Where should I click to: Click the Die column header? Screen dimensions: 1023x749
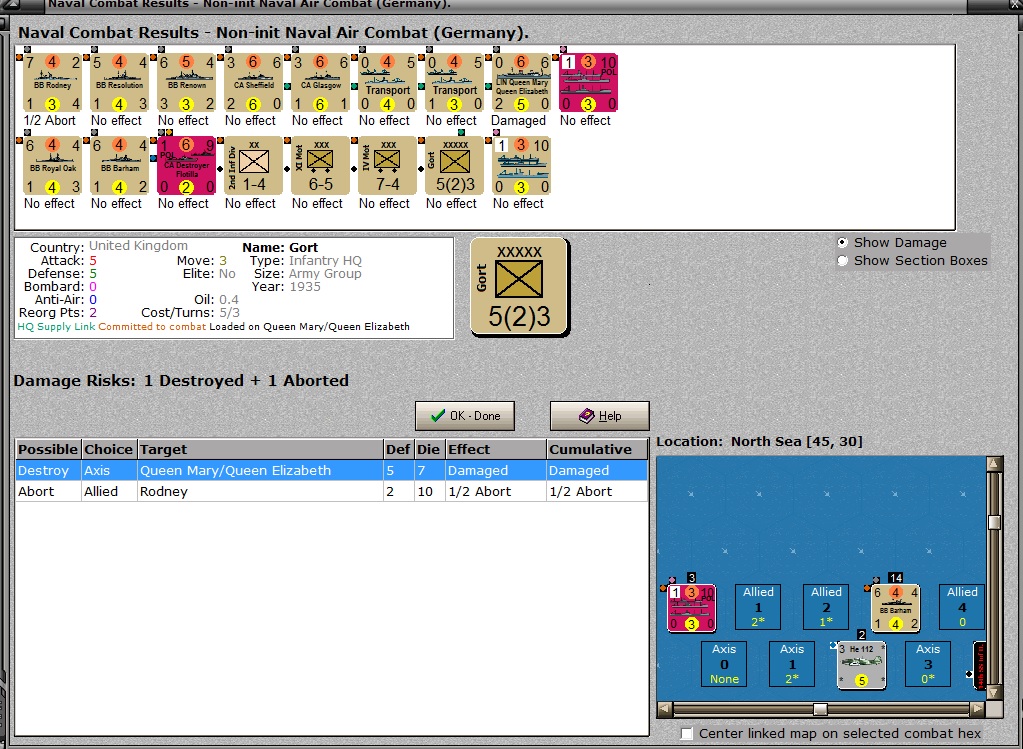[429, 450]
